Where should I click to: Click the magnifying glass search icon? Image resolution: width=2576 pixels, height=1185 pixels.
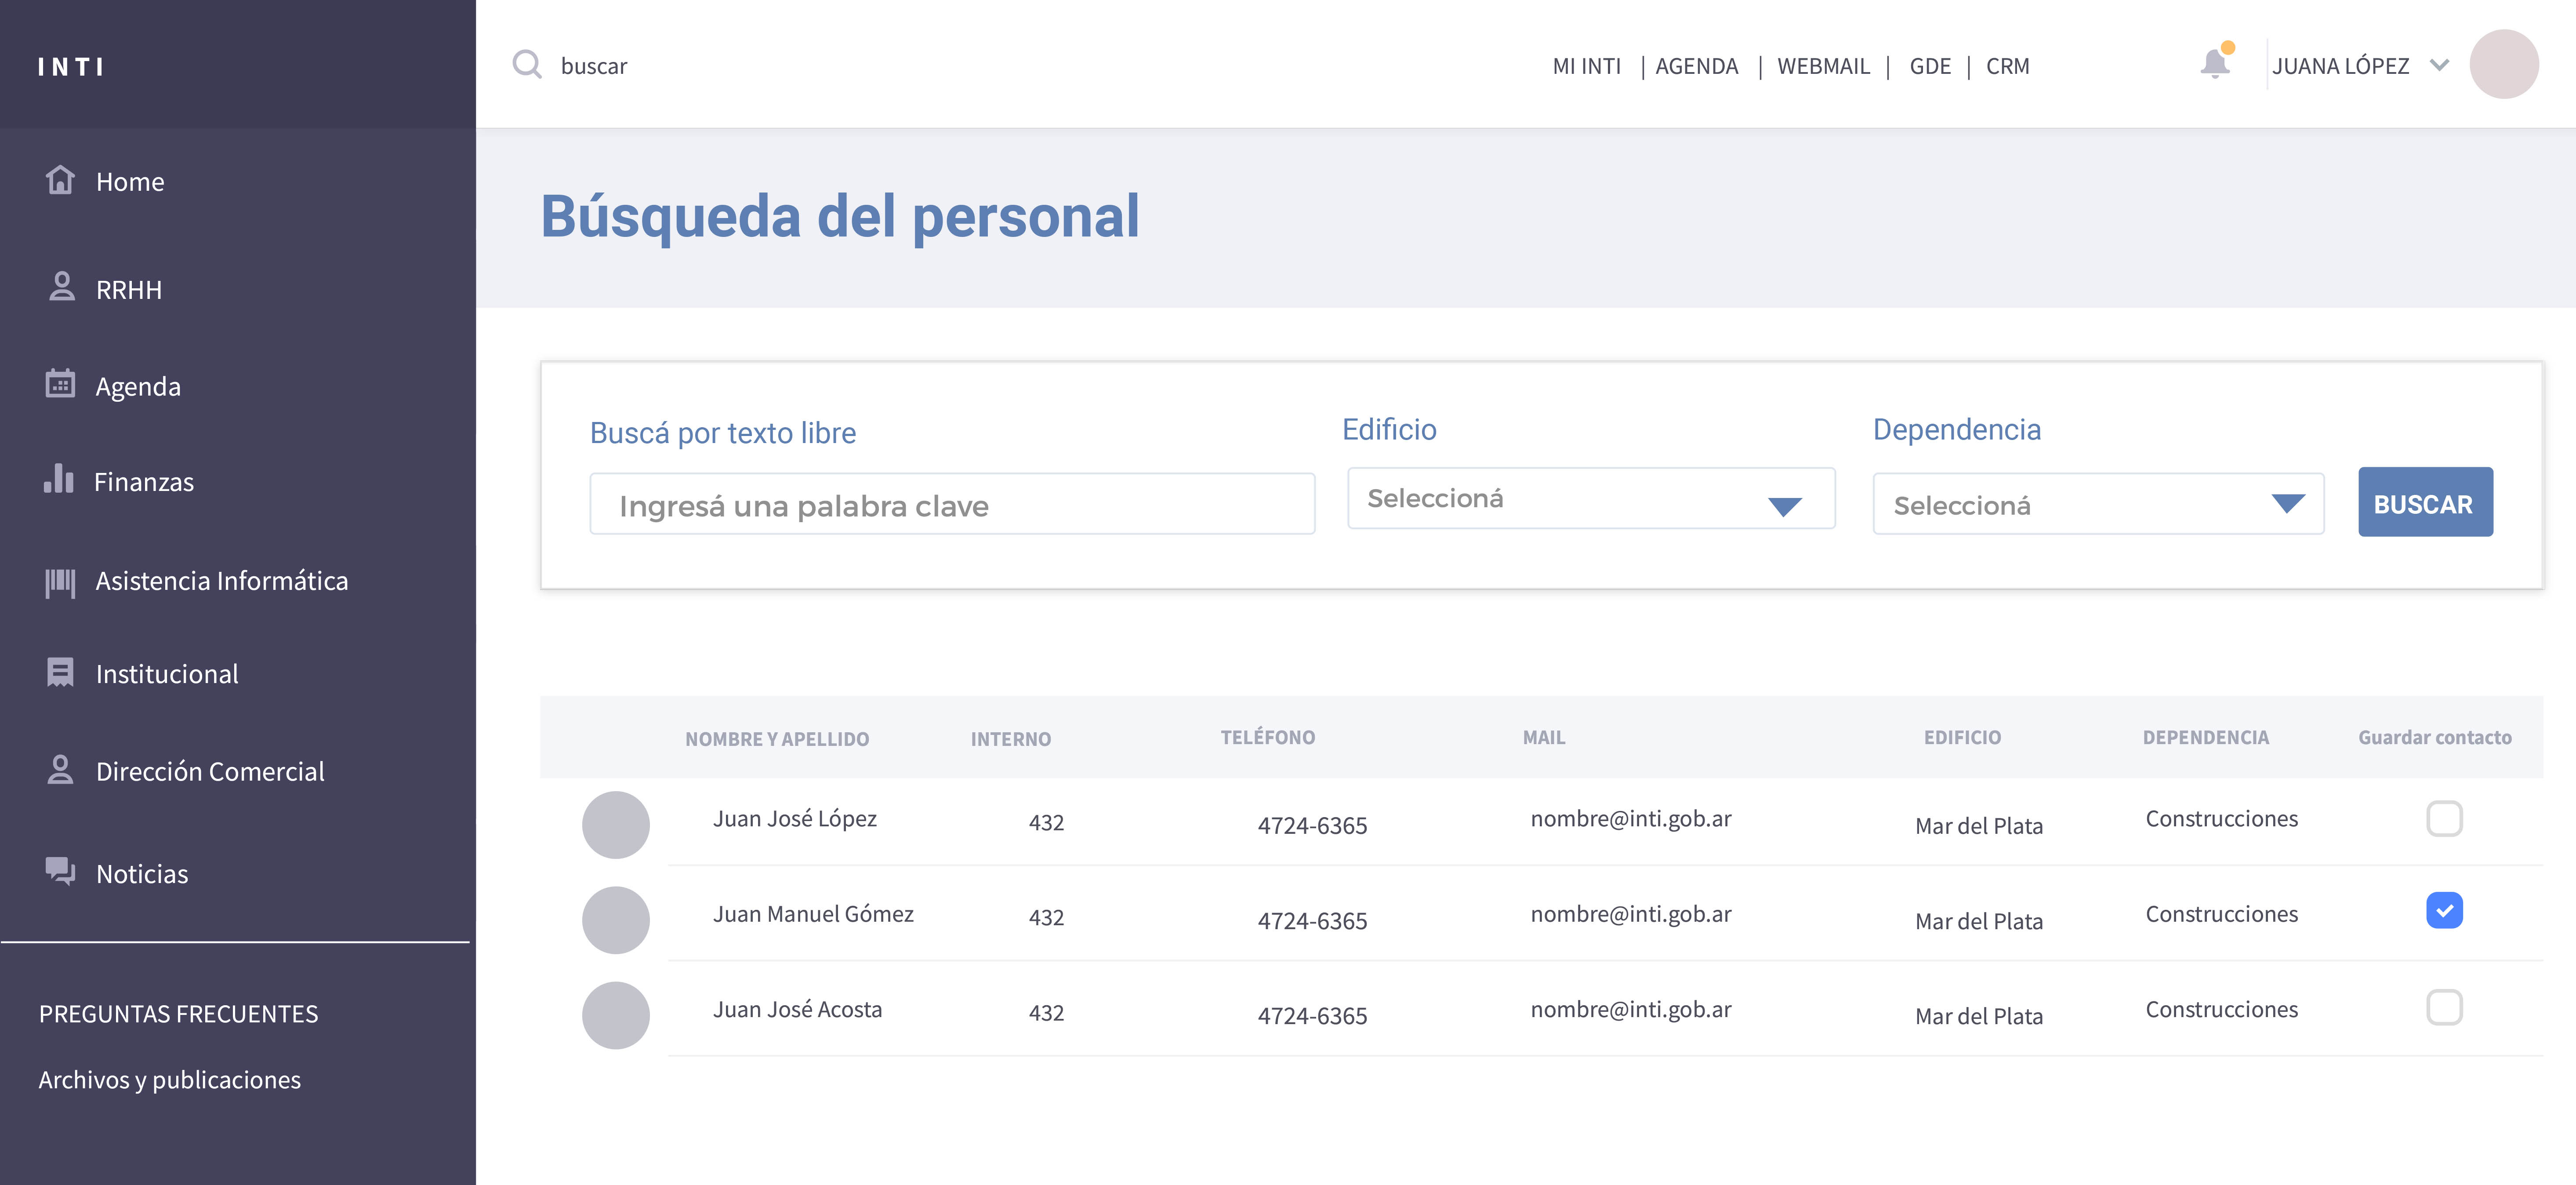(527, 65)
